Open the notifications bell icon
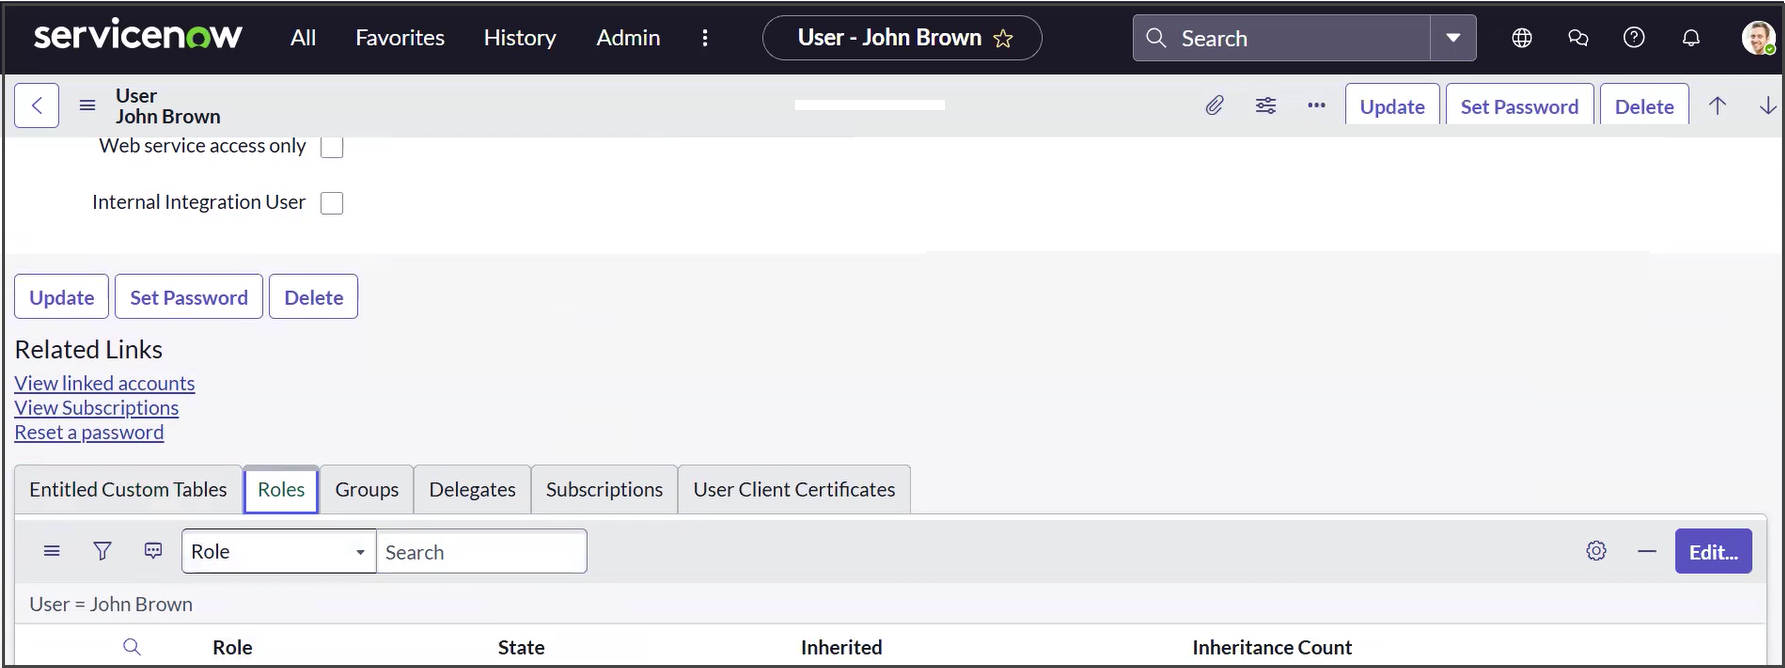This screenshot has width=1785, height=668. click(1690, 38)
